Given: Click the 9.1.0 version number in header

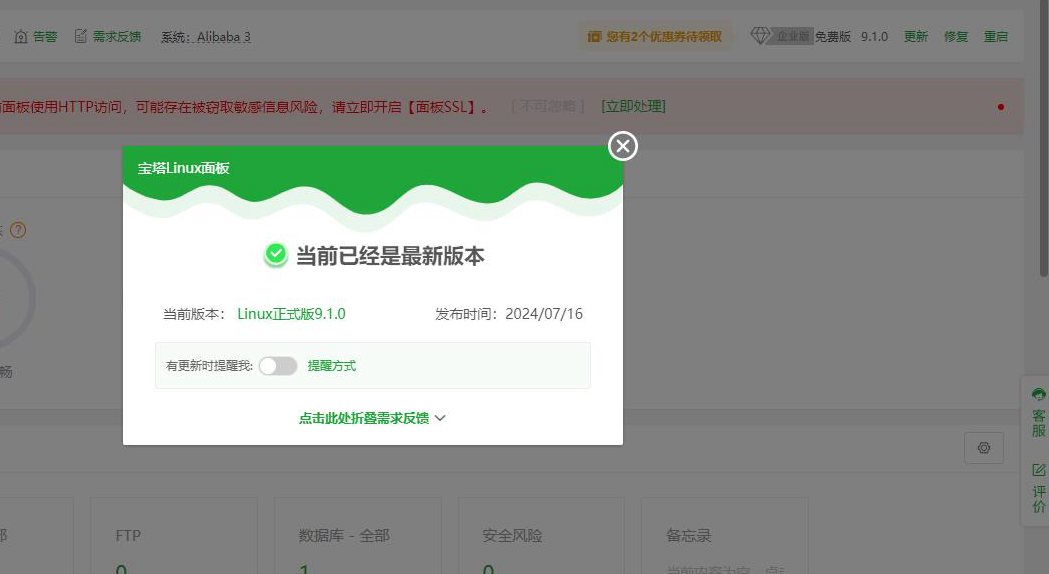Looking at the screenshot, I should (x=874, y=37).
